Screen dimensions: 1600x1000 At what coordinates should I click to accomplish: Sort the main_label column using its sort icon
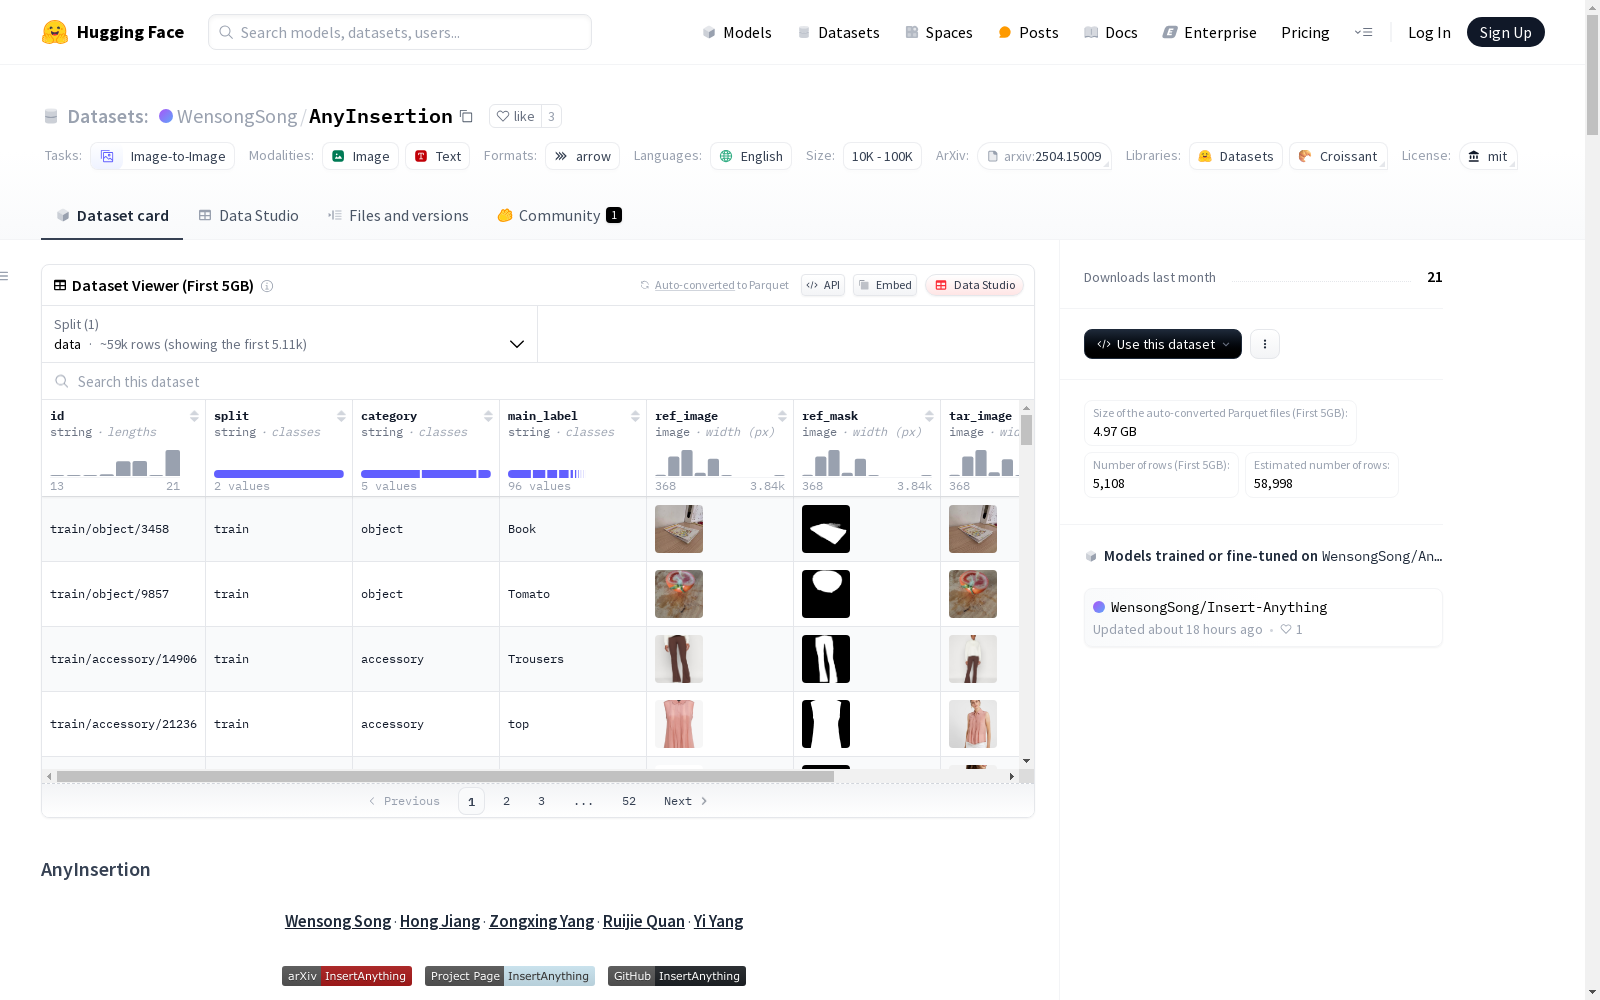click(x=635, y=416)
